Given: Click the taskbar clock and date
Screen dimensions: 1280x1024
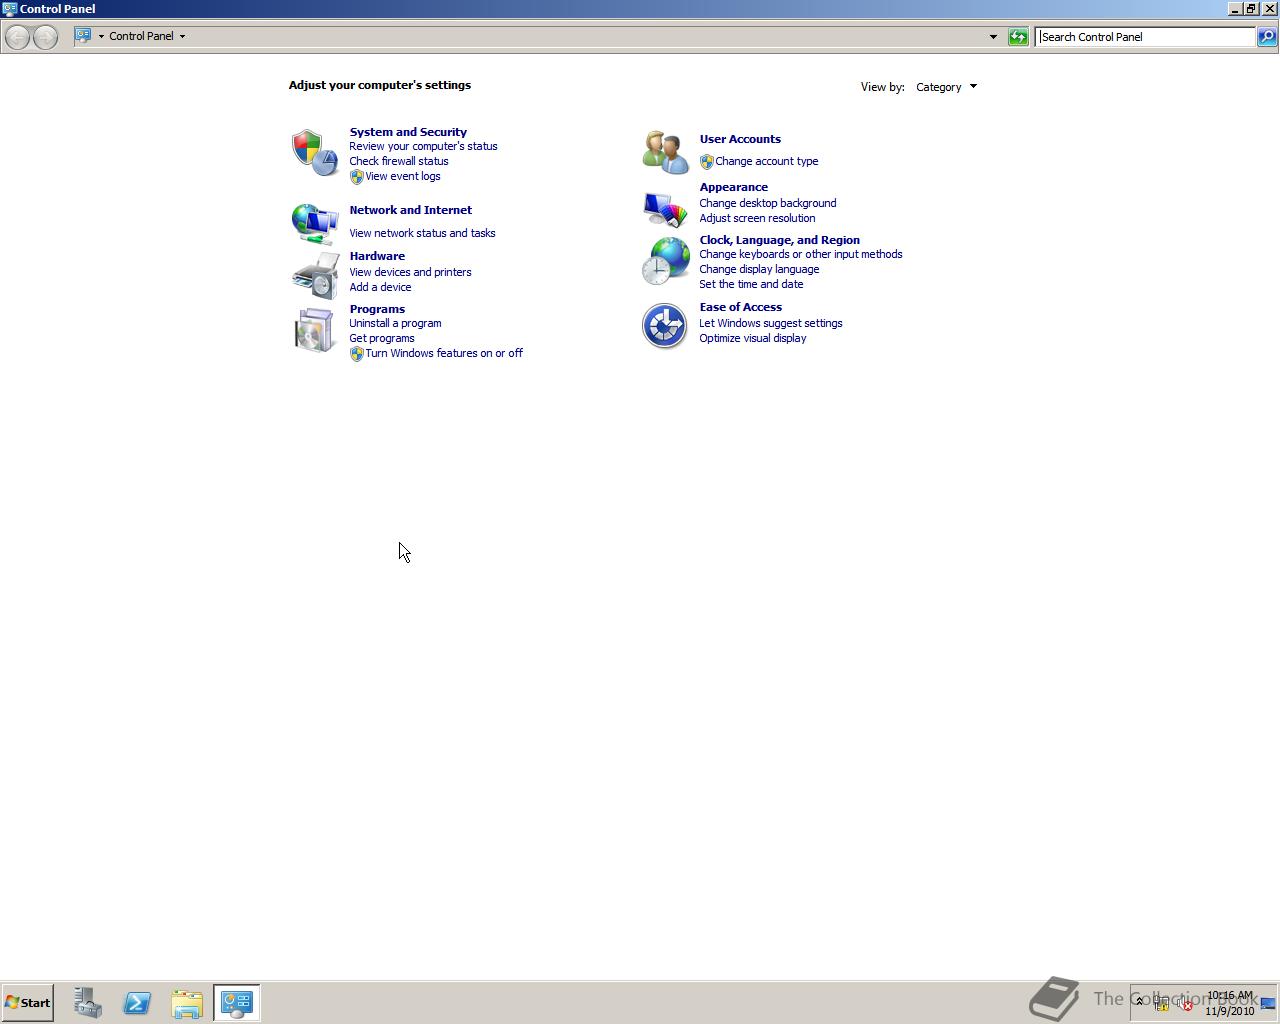Looking at the screenshot, I should (1230, 1003).
